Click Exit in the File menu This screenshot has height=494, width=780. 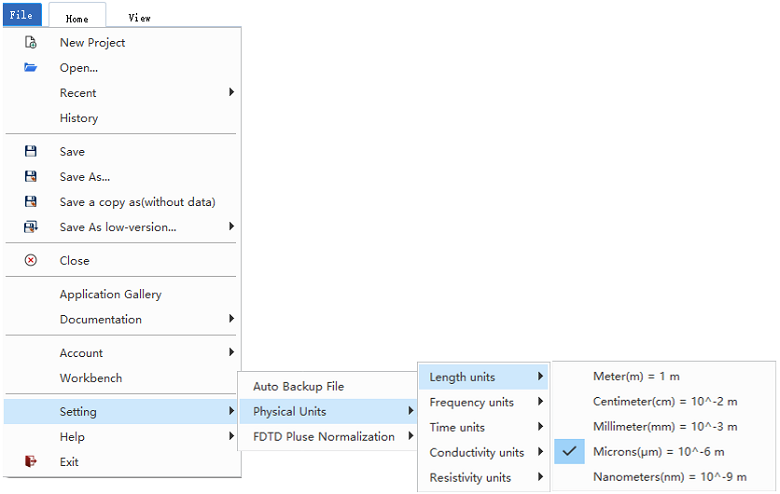pos(122,462)
